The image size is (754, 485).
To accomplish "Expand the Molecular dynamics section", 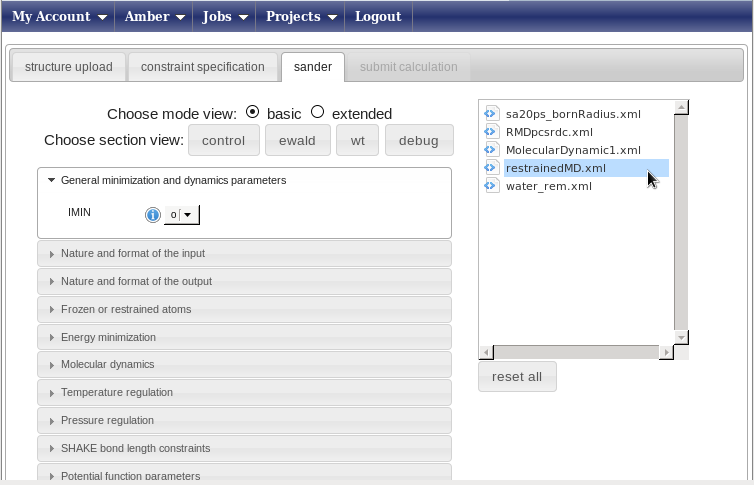I will (244, 364).
